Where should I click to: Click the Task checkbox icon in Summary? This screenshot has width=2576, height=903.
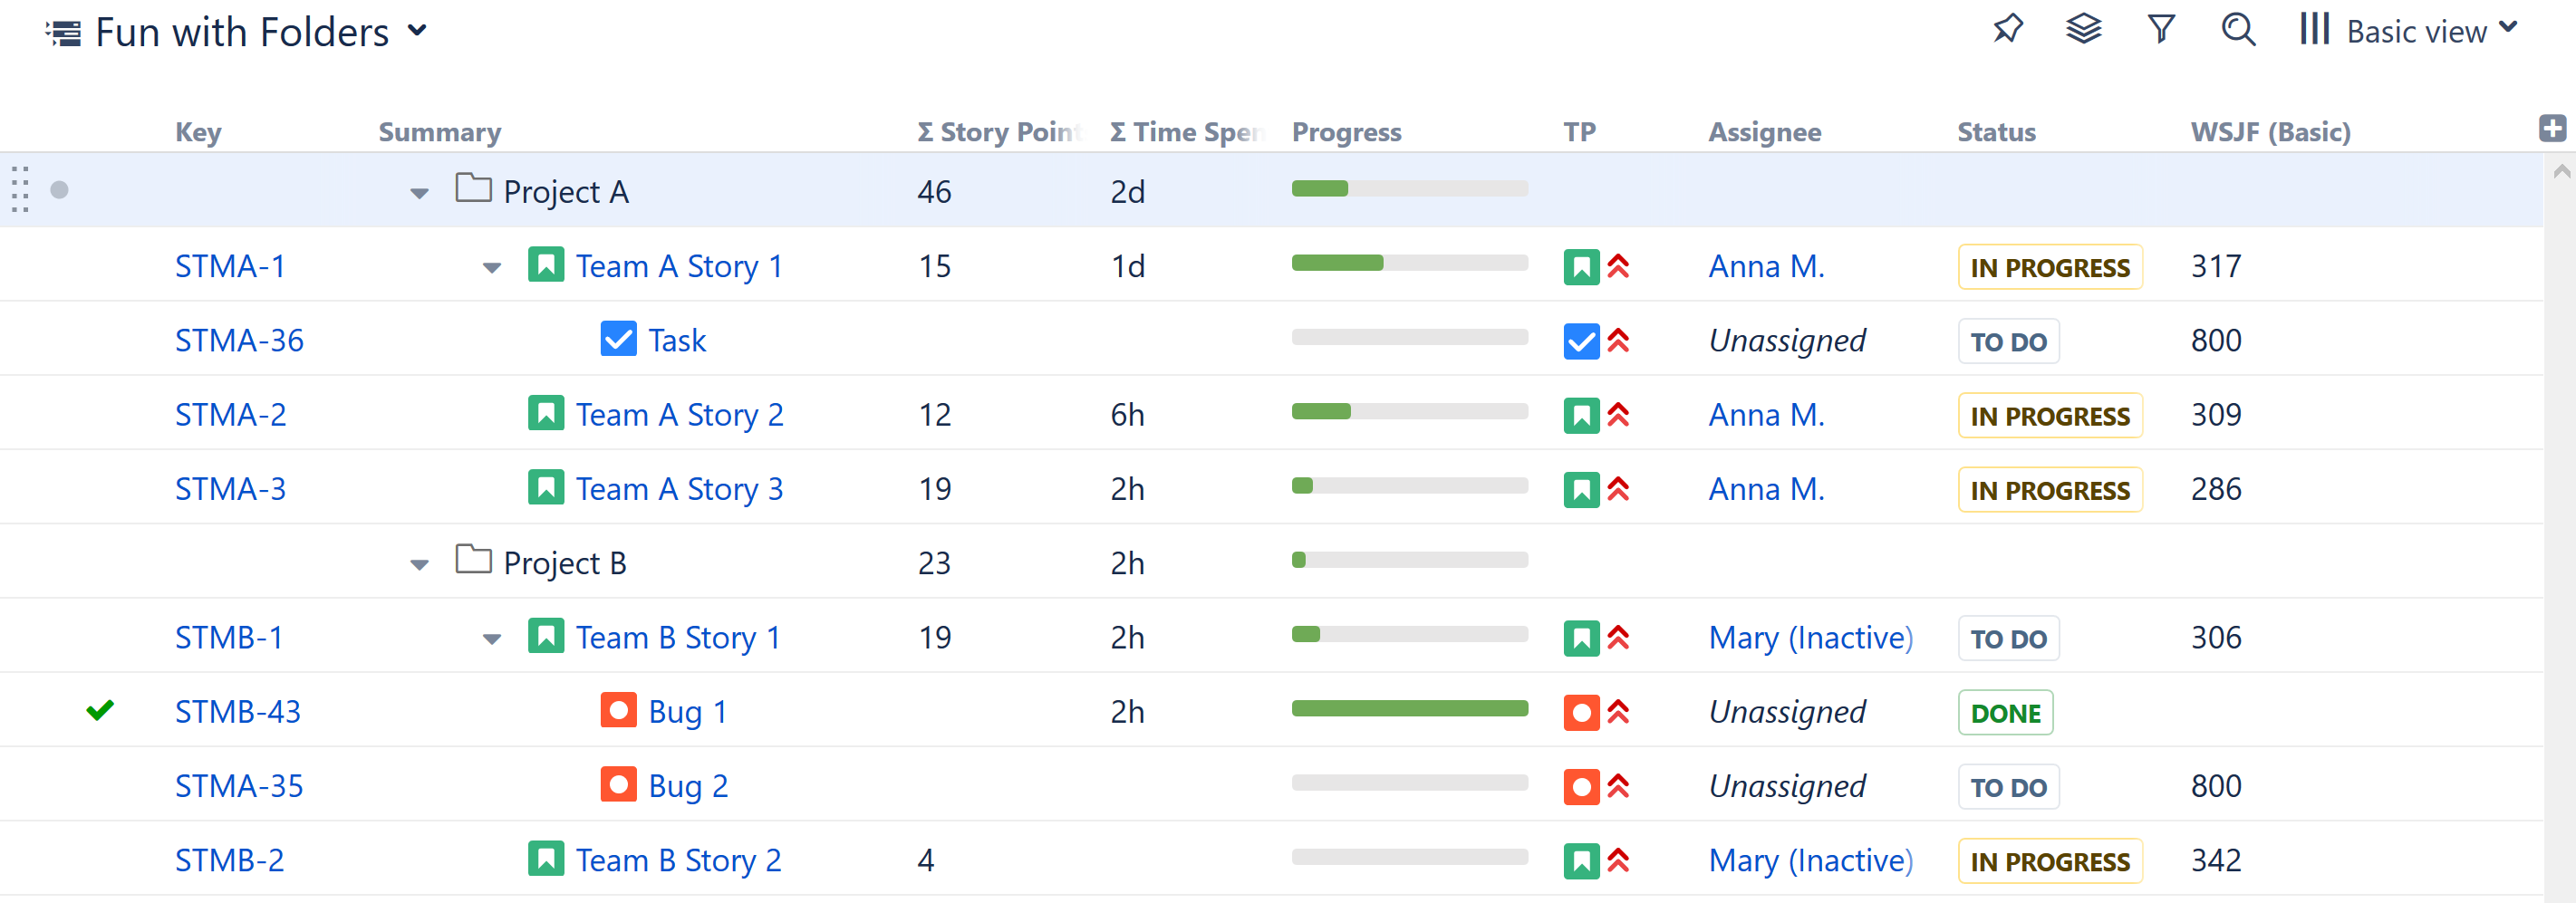(x=618, y=339)
